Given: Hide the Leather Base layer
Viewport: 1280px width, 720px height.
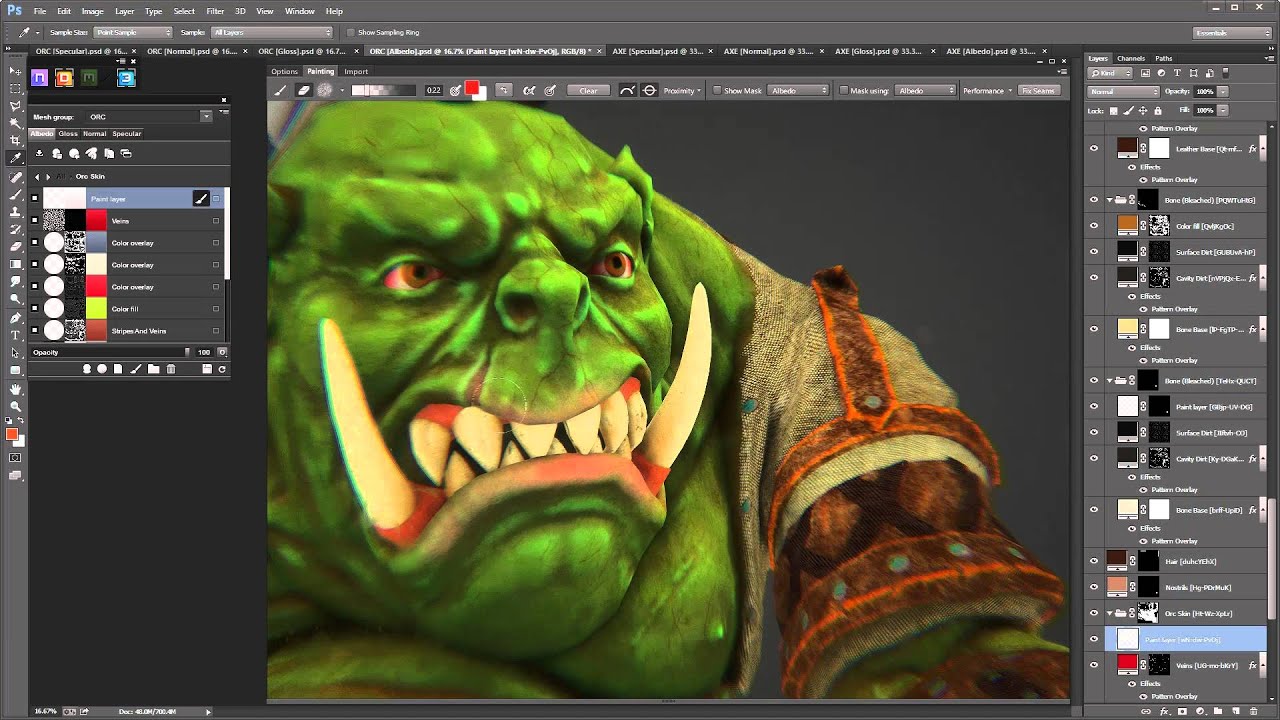Looking at the screenshot, I should 1093,148.
